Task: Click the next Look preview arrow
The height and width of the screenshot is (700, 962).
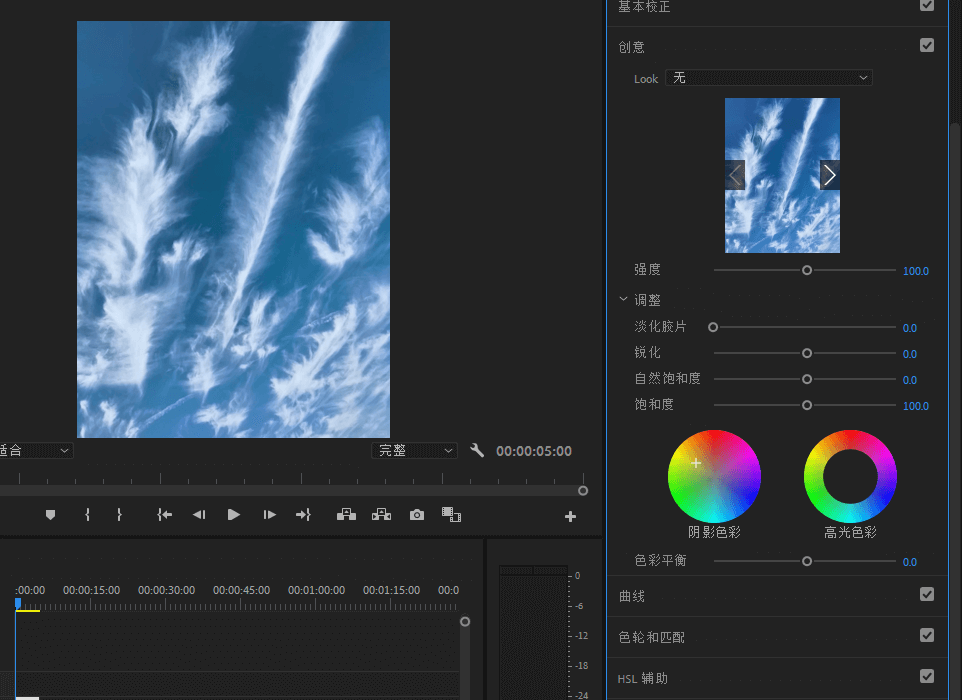Action: click(830, 175)
